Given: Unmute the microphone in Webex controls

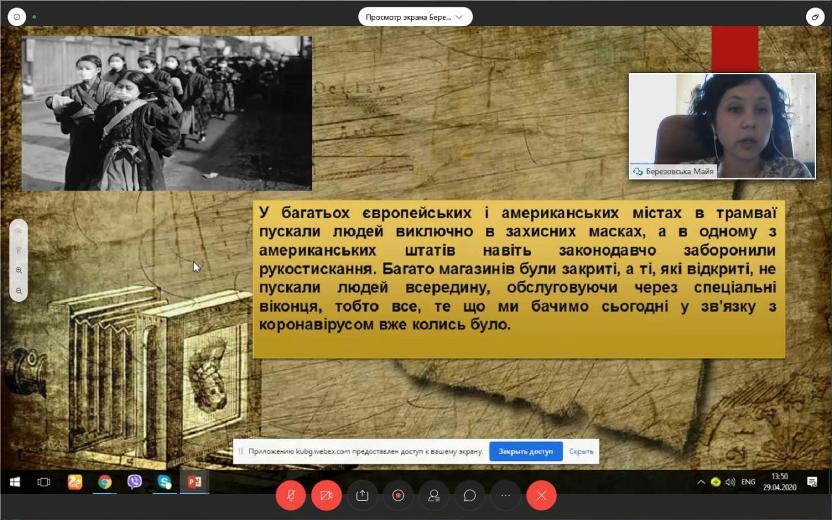Looking at the screenshot, I should pyautogui.click(x=290, y=495).
